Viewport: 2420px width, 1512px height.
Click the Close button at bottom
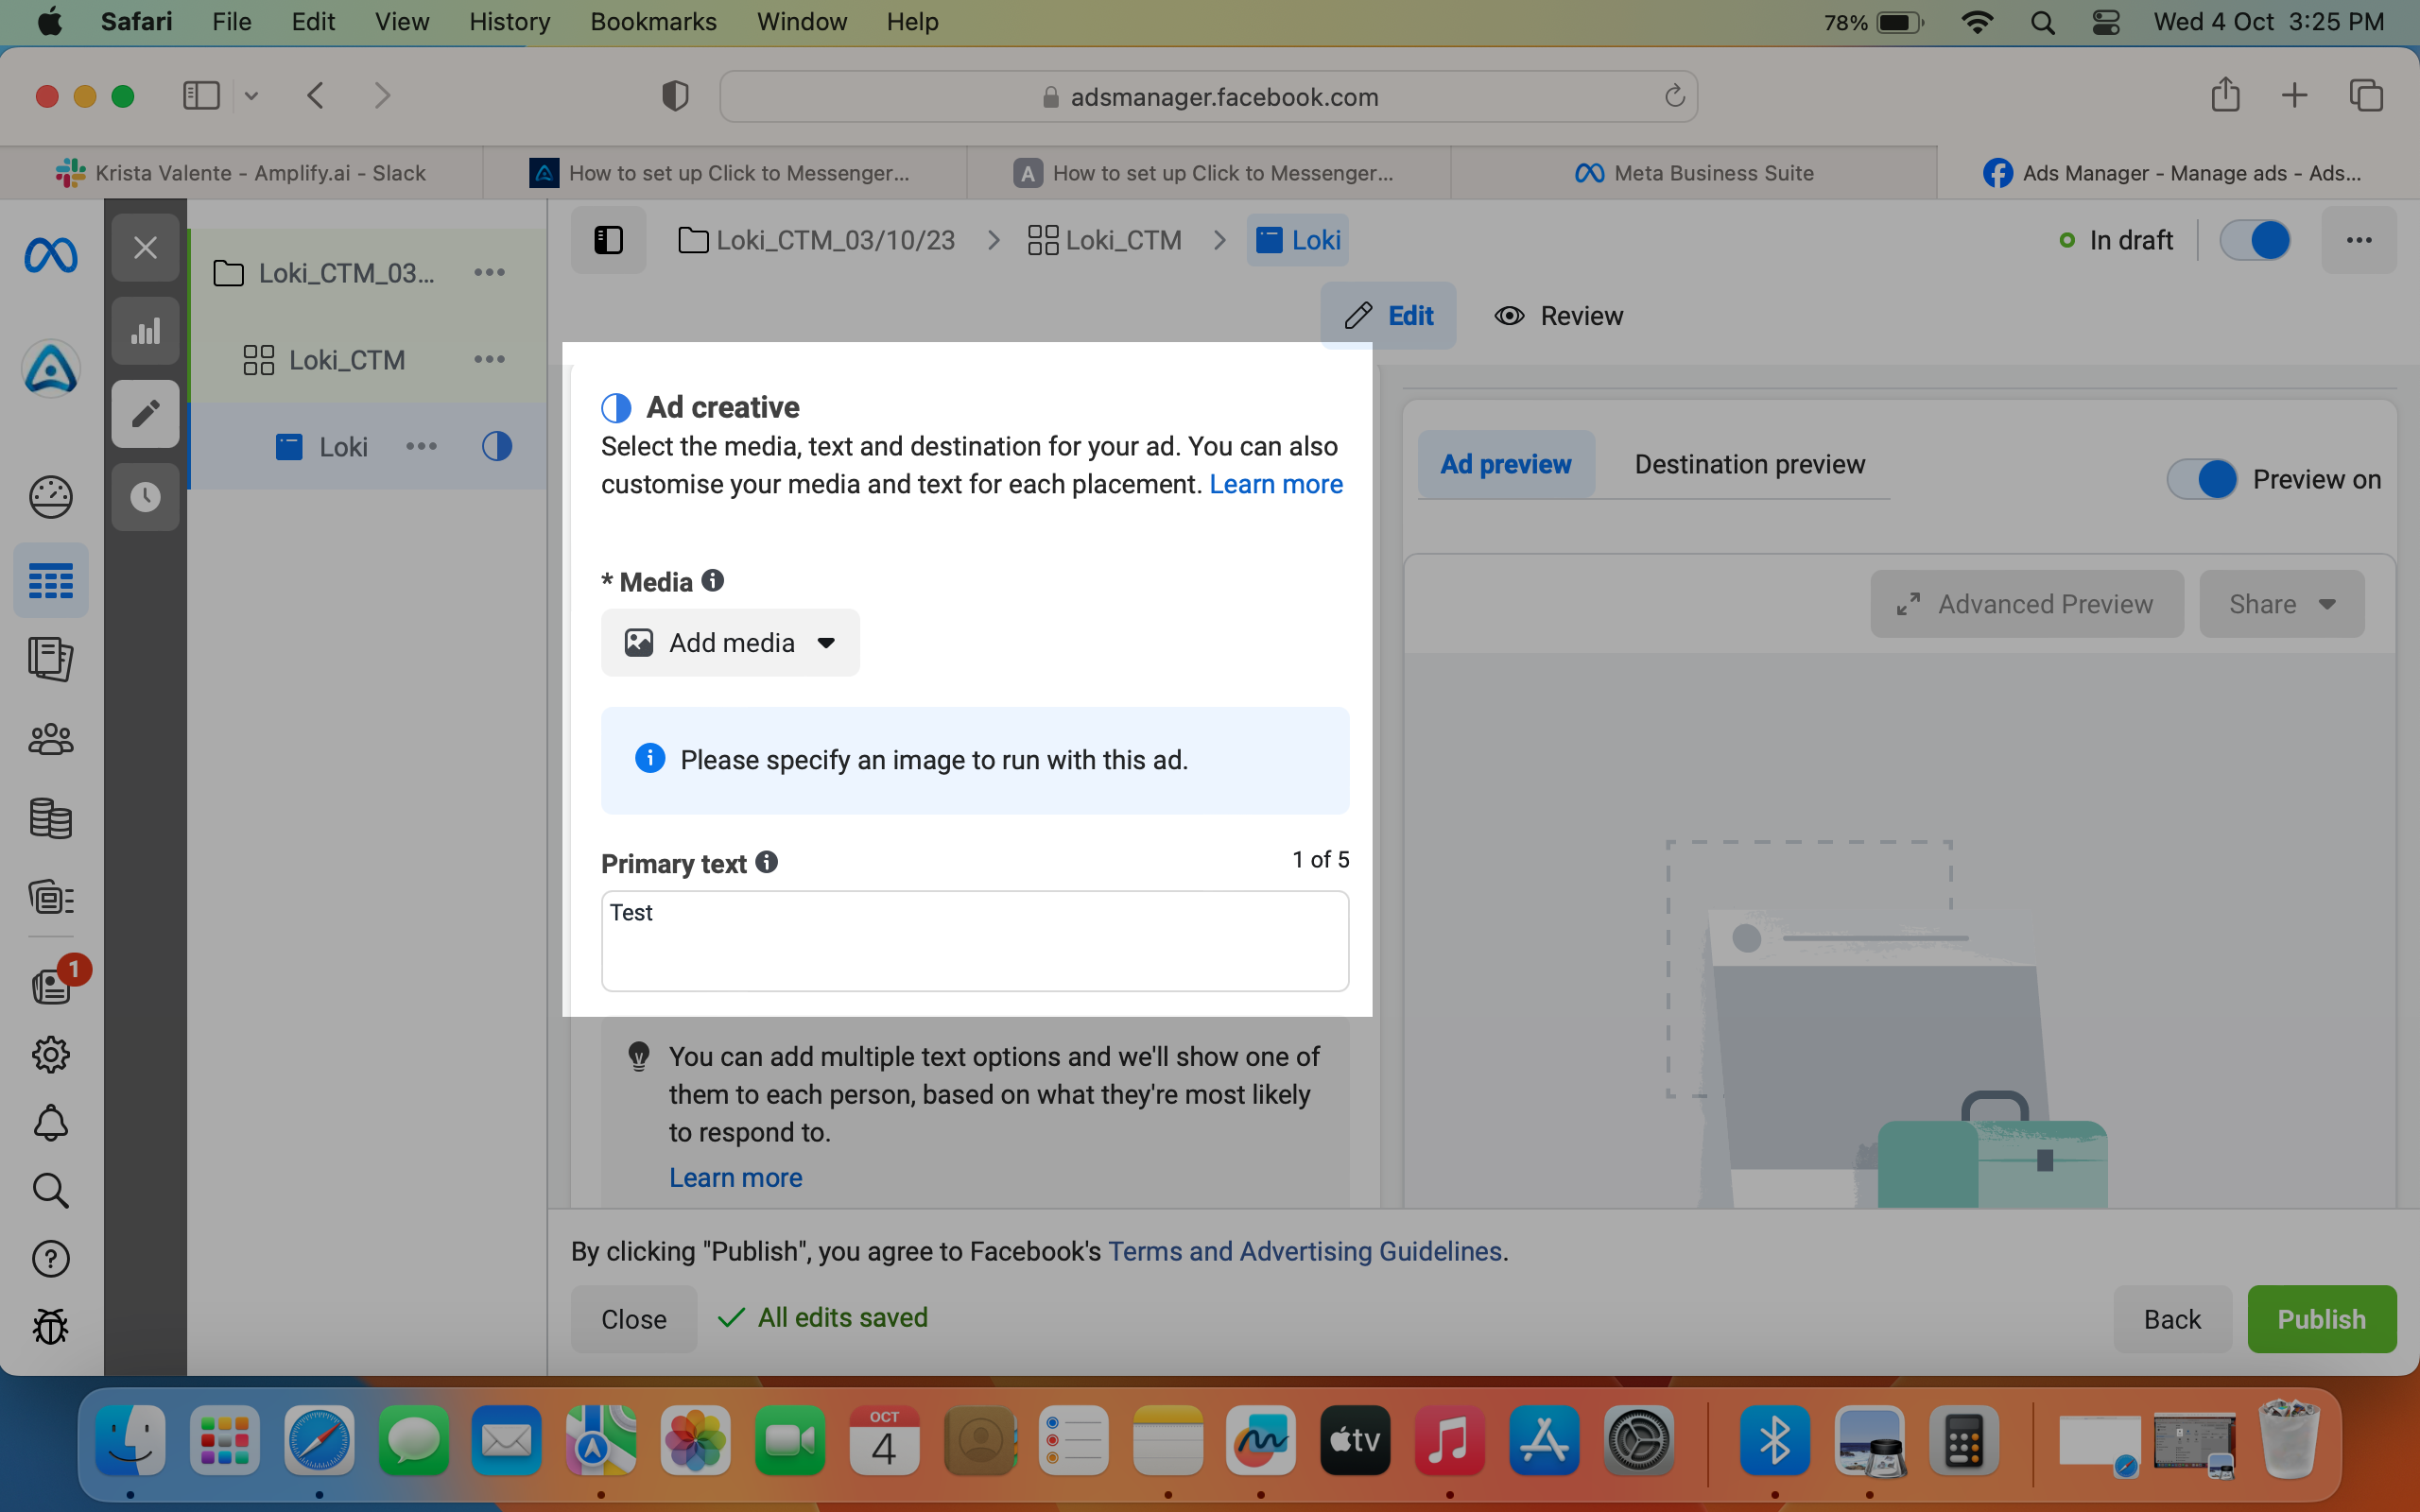634,1319
